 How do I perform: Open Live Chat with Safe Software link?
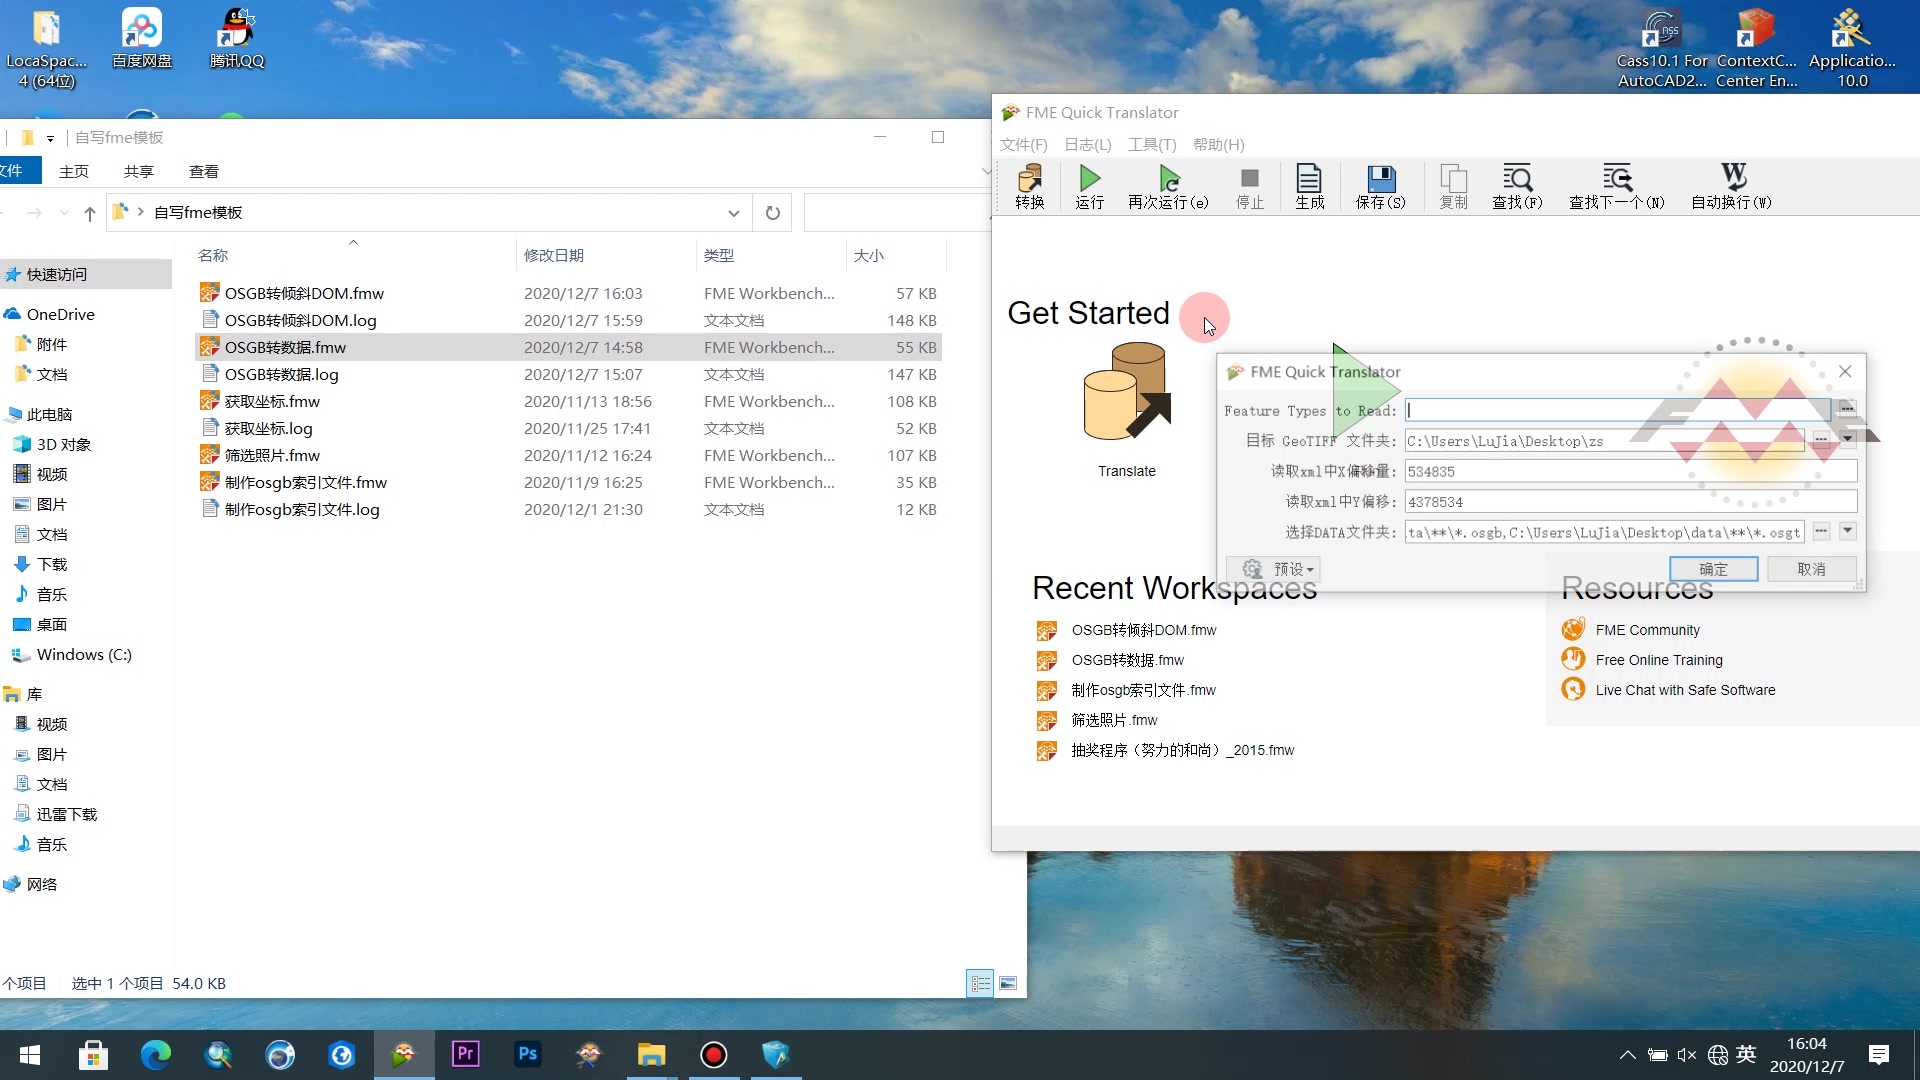(x=1685, y=690)
